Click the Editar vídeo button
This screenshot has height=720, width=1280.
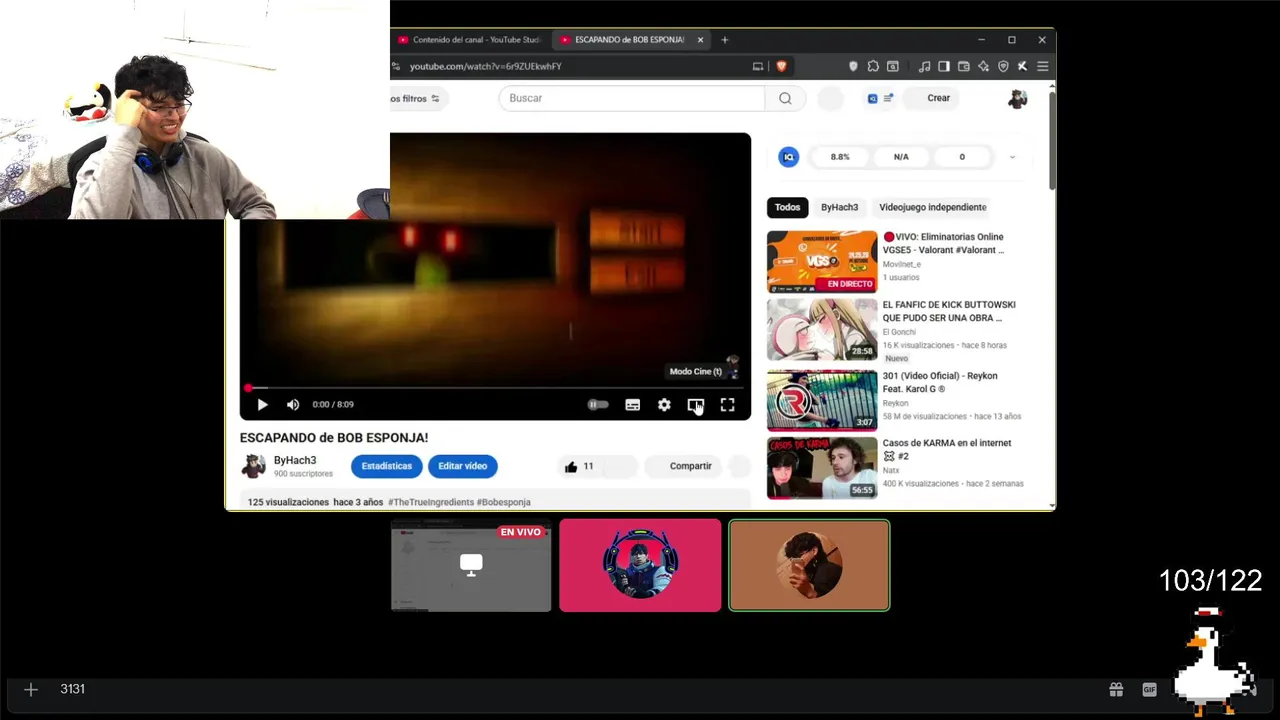click(x=462, y=466)
